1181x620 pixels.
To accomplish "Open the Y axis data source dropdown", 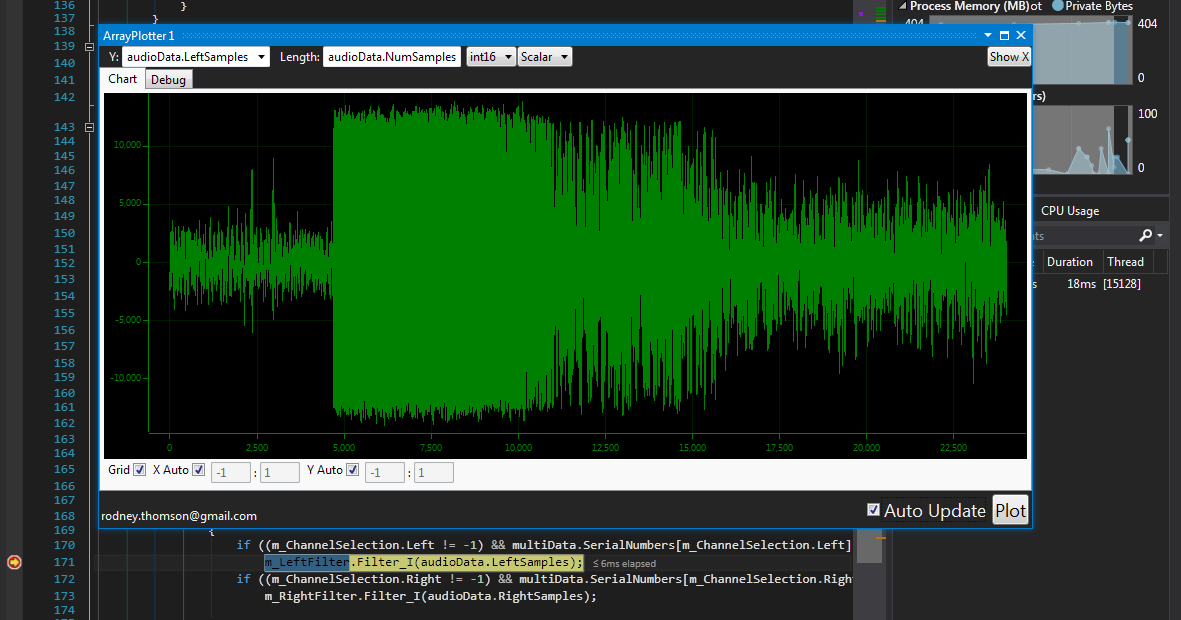I will click(x=262, y=57).
